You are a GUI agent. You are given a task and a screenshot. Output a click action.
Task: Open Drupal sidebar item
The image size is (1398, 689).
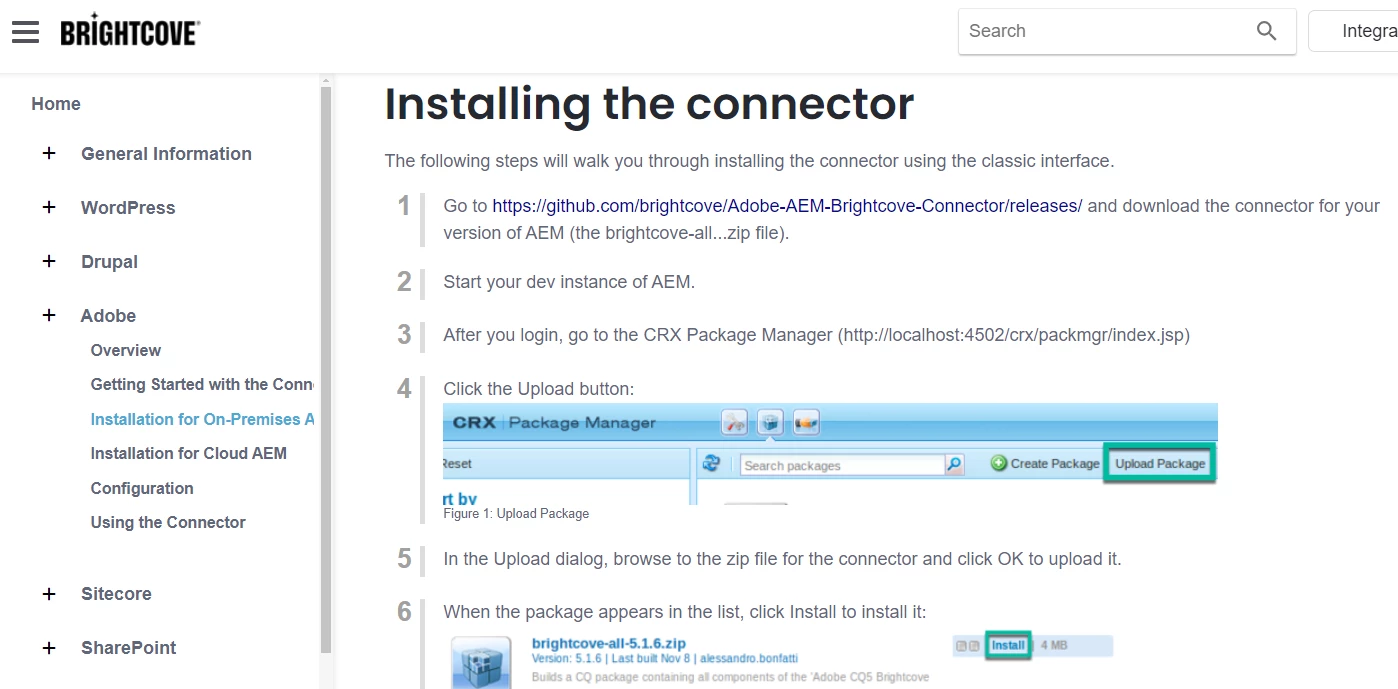[x=109, y=262]
